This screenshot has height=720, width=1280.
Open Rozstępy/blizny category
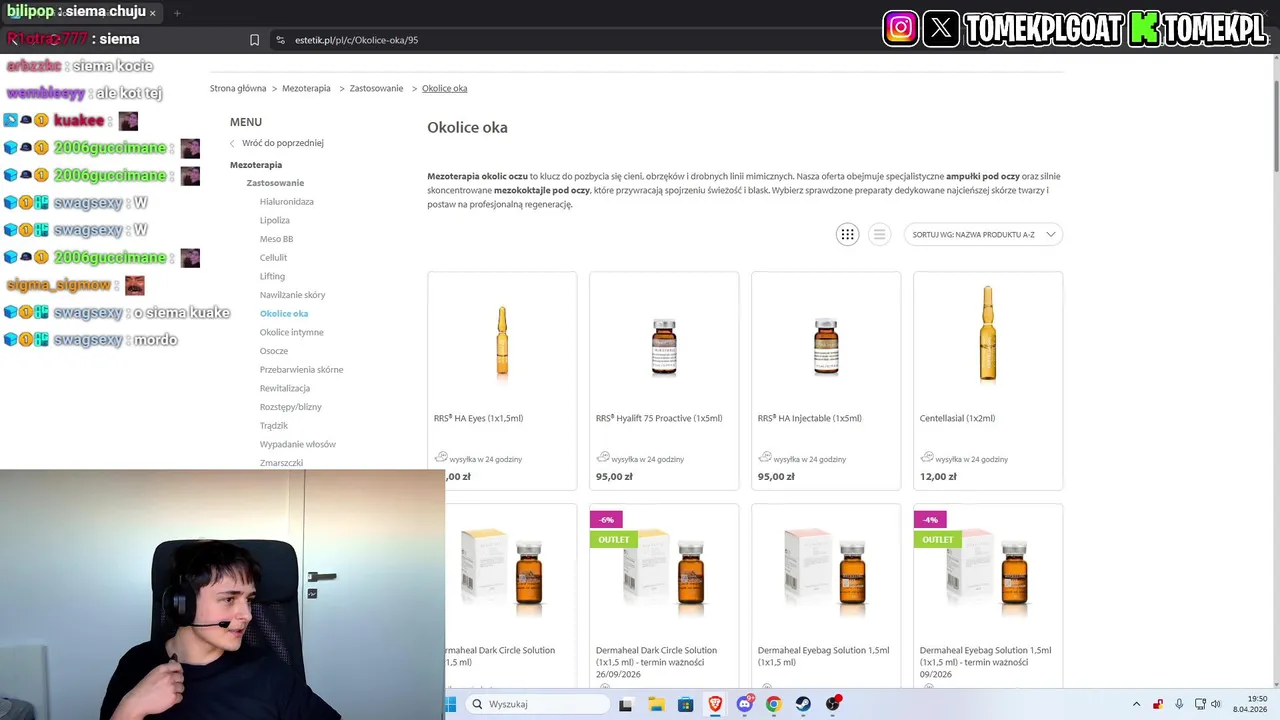291,407
